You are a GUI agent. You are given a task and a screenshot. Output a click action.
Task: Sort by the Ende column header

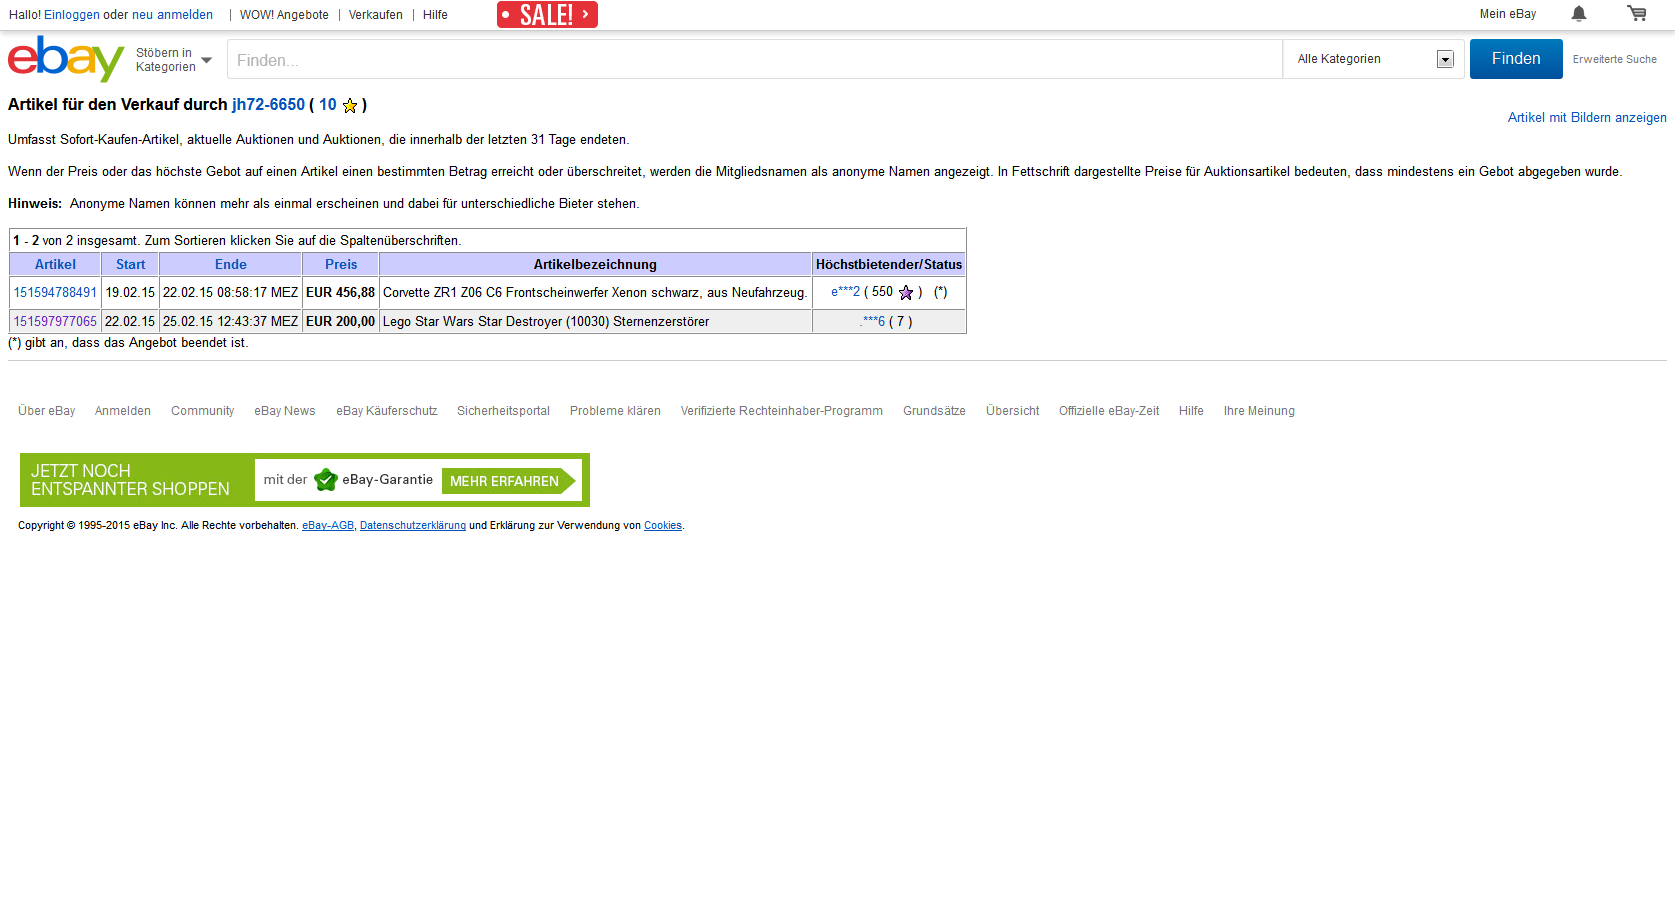pyautogui.click(x=231, y=265)
